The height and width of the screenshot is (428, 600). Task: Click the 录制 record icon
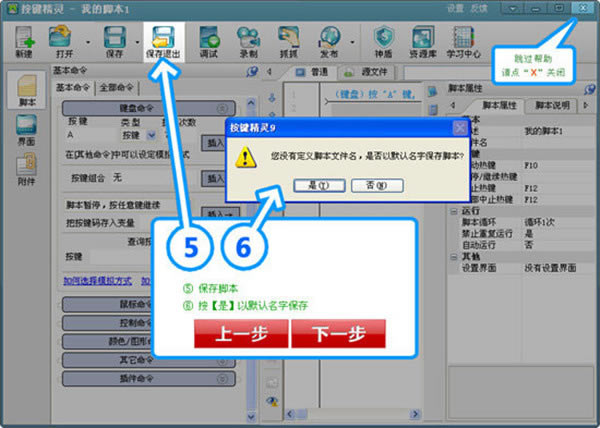(248, 42)
